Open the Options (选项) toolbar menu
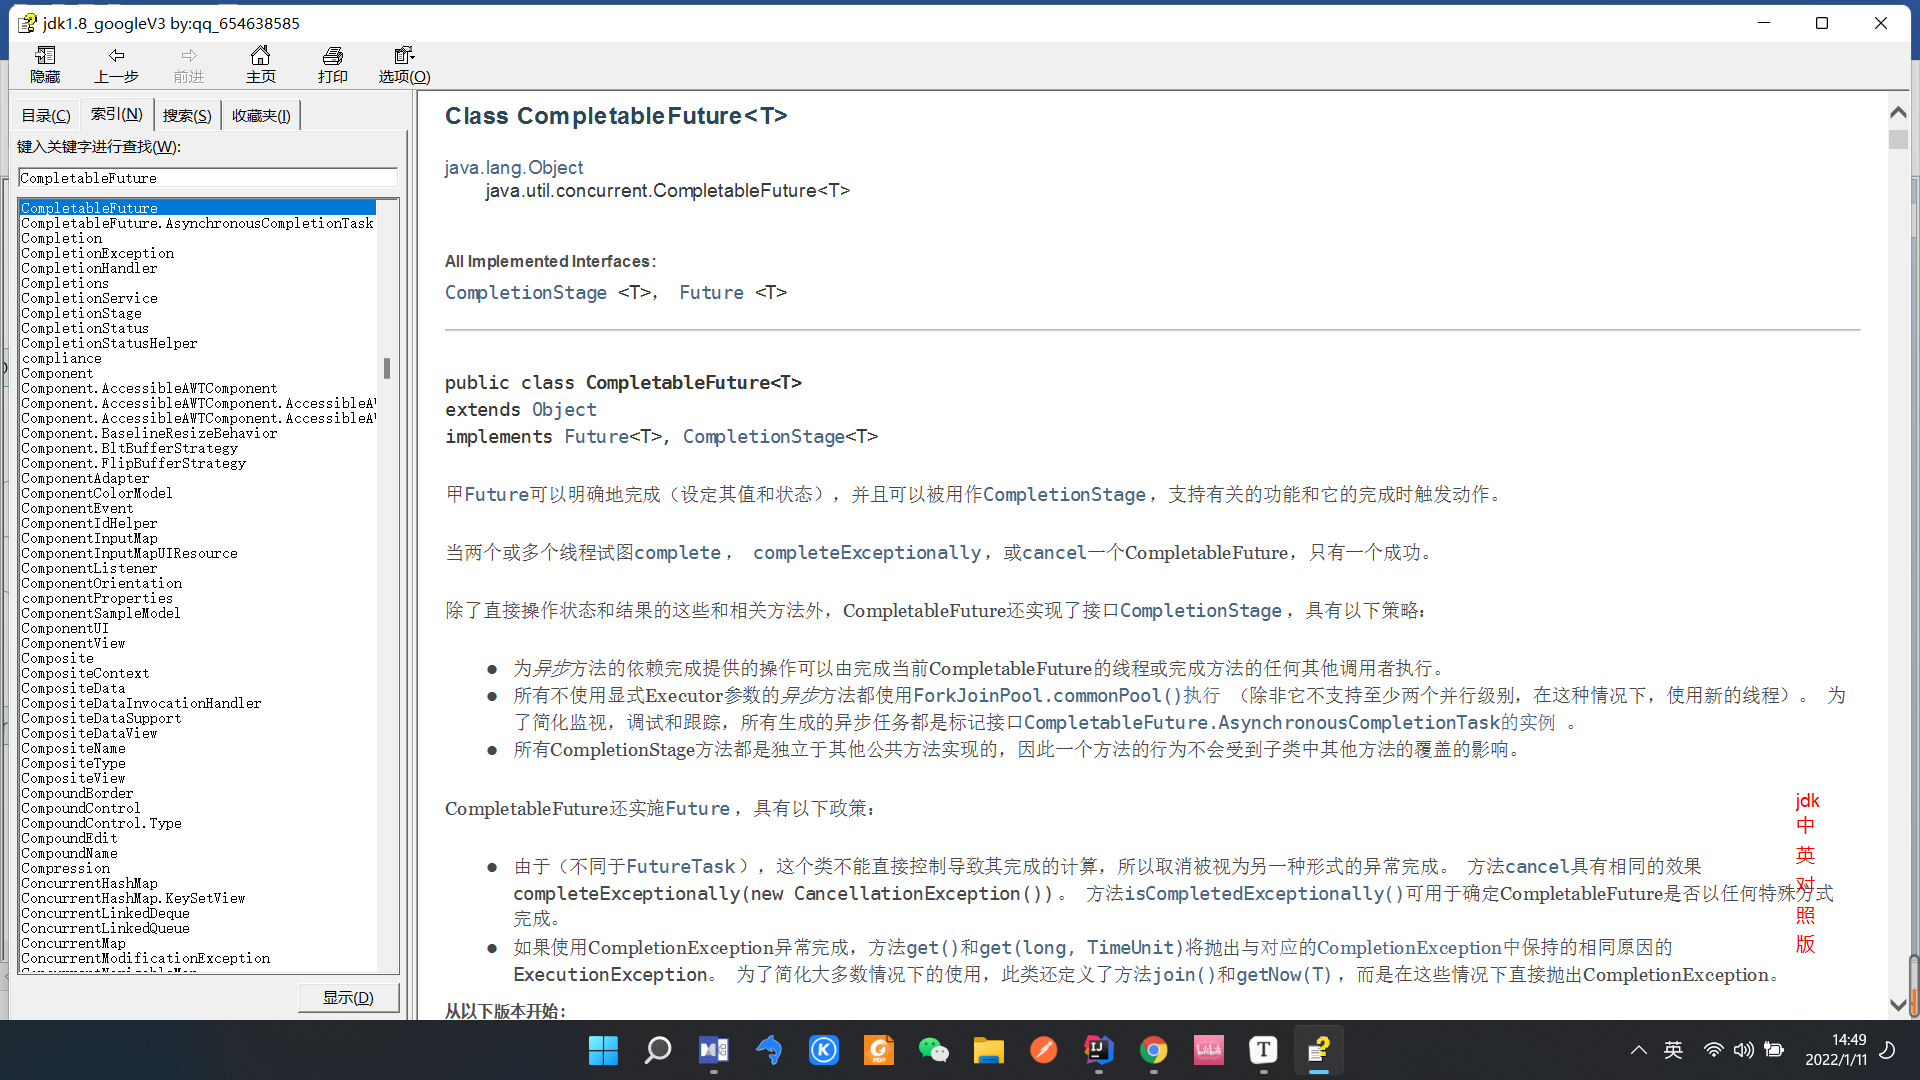Image resolution: width=1920 pixels, height=1080 pixels. 404,64
